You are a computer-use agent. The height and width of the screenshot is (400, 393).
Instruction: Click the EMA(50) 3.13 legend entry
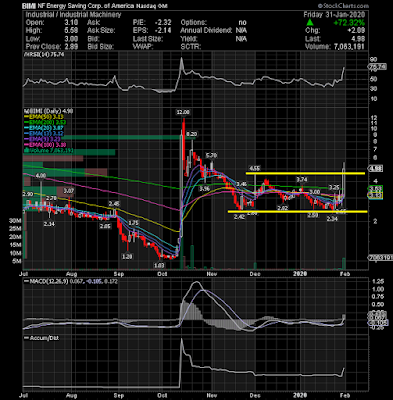(x=44, y=117)
